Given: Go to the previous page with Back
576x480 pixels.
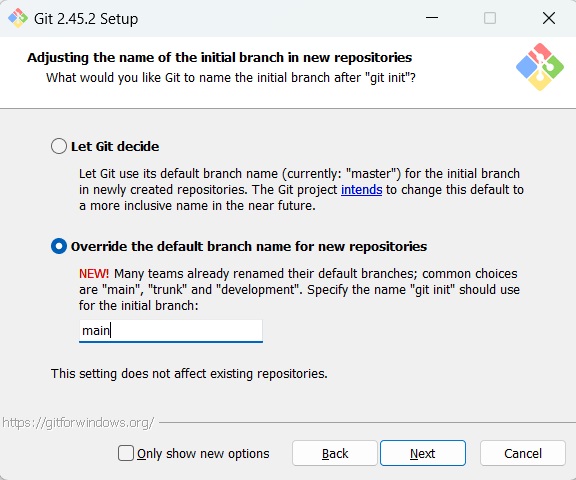Looking at the screenshot, I should 335,453.
